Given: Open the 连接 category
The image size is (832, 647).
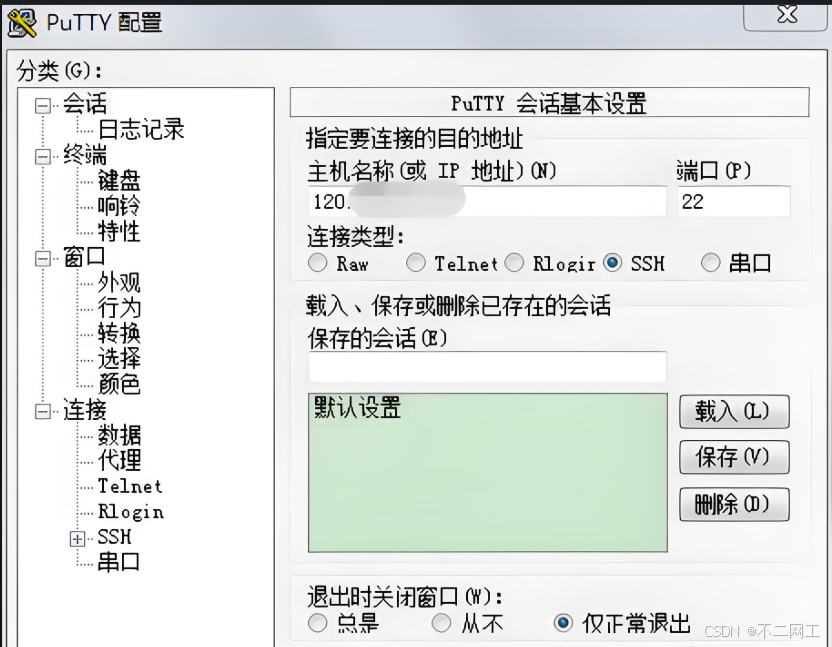Looking at the screenshot, I should (x=85, y=409).
